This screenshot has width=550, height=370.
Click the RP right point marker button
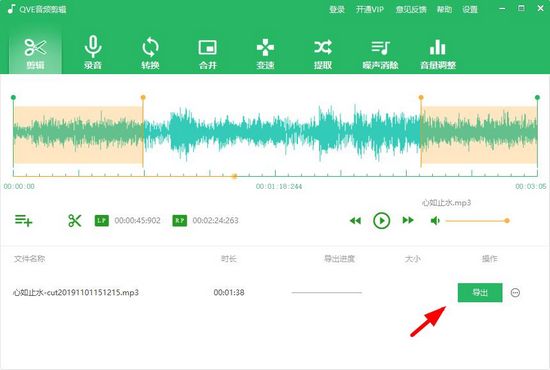coord(180,221)
